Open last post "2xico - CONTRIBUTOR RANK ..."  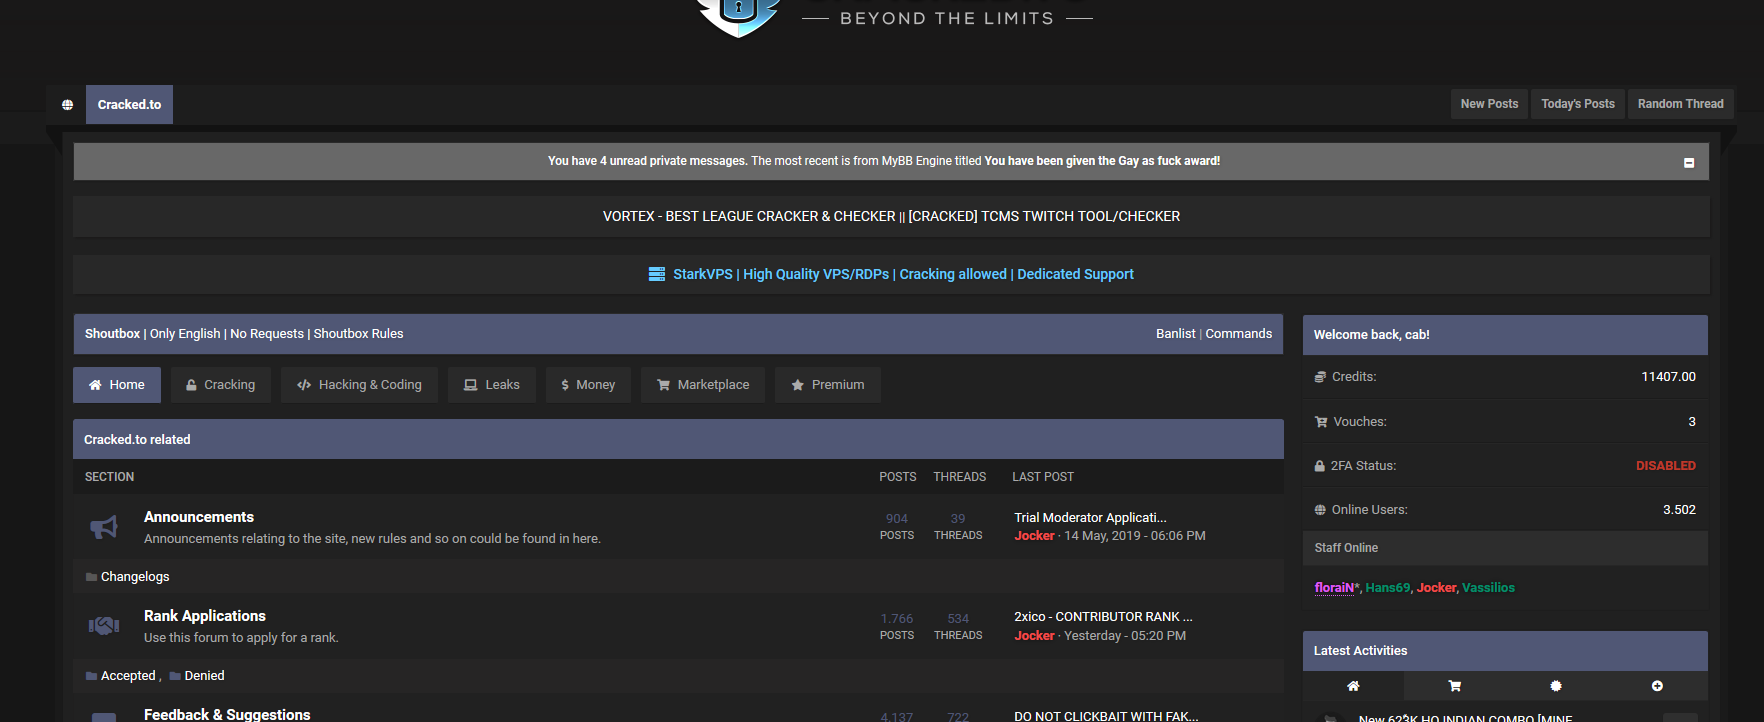pyautogui.click(x=1103, y=617)
